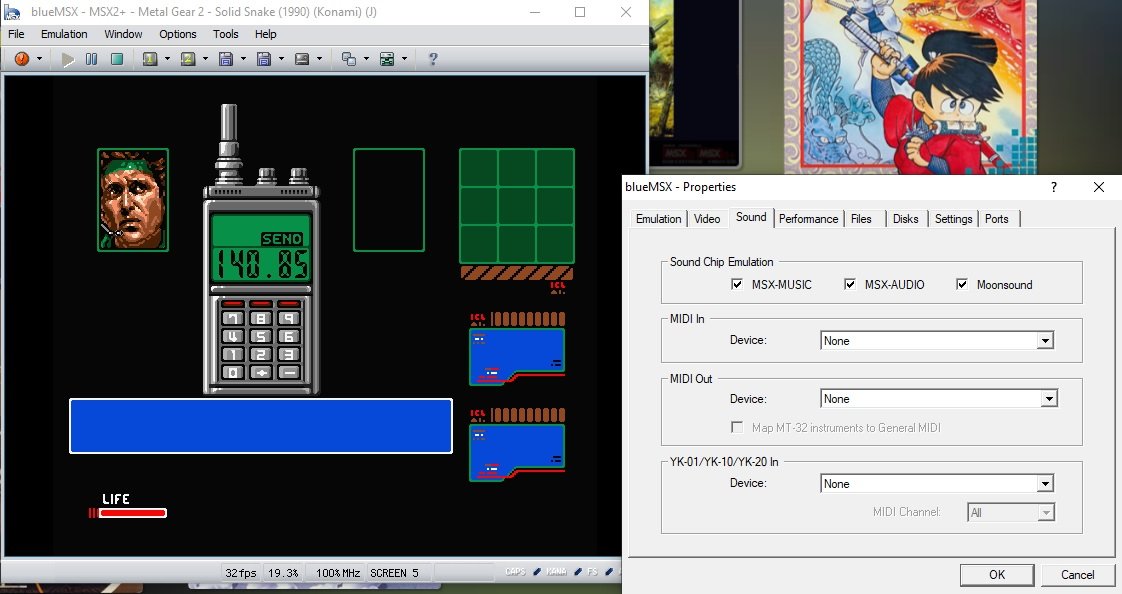The image size is (1122, 594).
Task: Open the File menu
Action: pos(16,34)
